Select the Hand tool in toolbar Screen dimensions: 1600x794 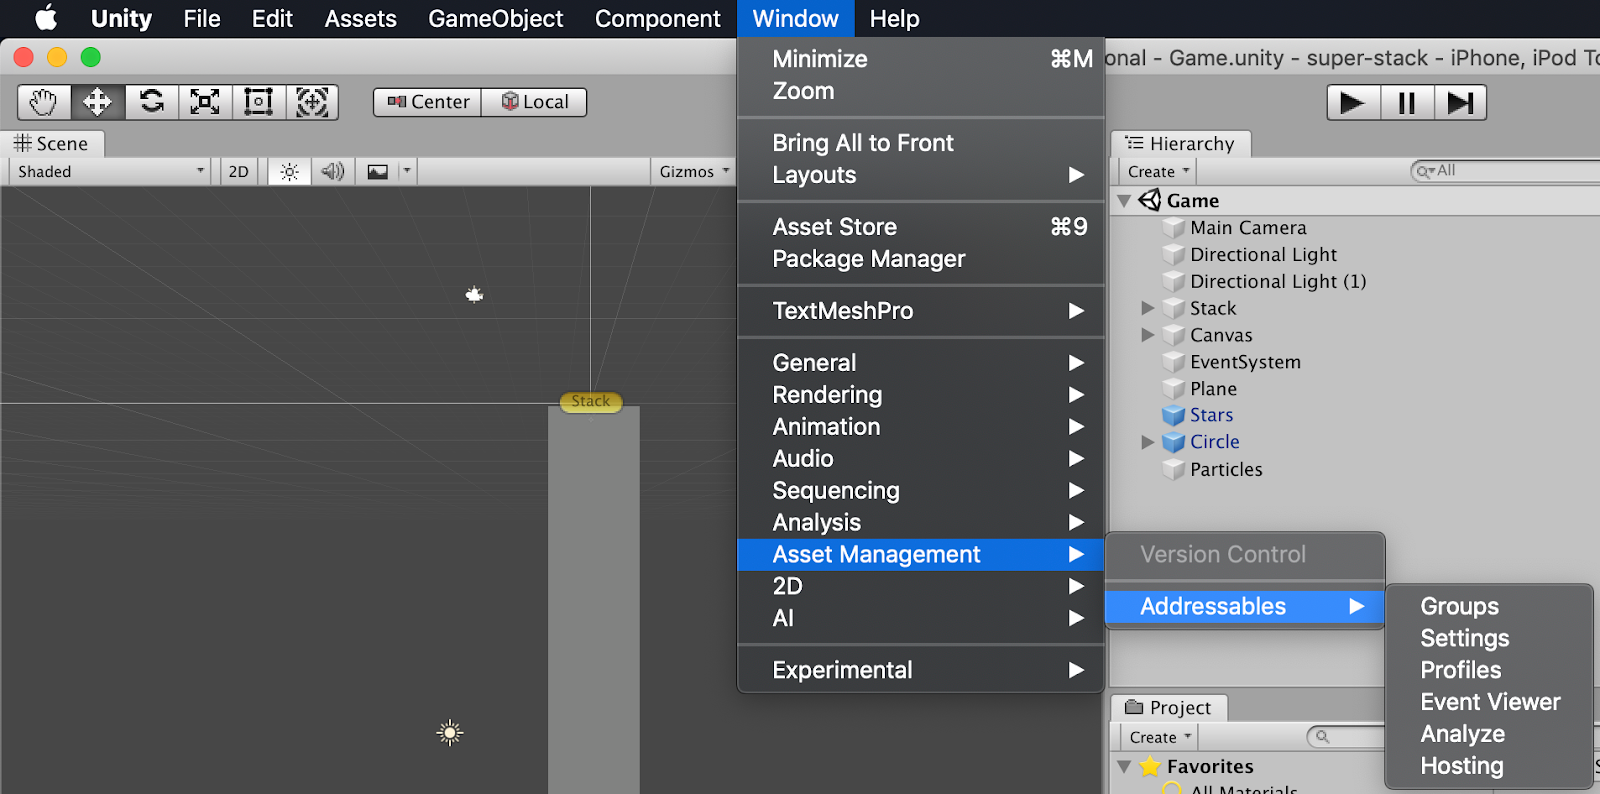pyautogui.click(x=44, y=102)
